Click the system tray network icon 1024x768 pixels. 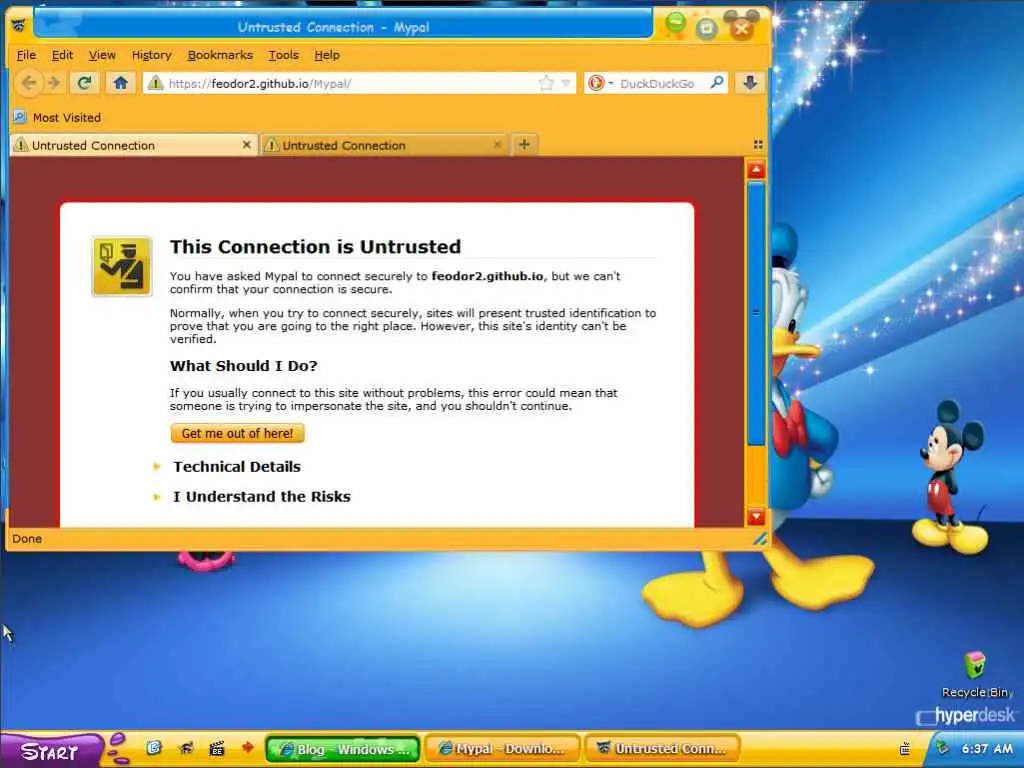pos(942,748)
